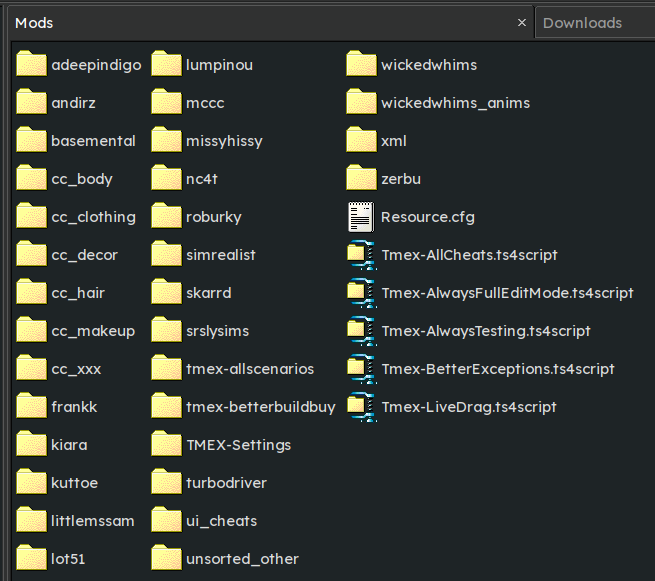Click the xml folder name
655x581 pixels.
pyautogui.click(x=394, y=141)
